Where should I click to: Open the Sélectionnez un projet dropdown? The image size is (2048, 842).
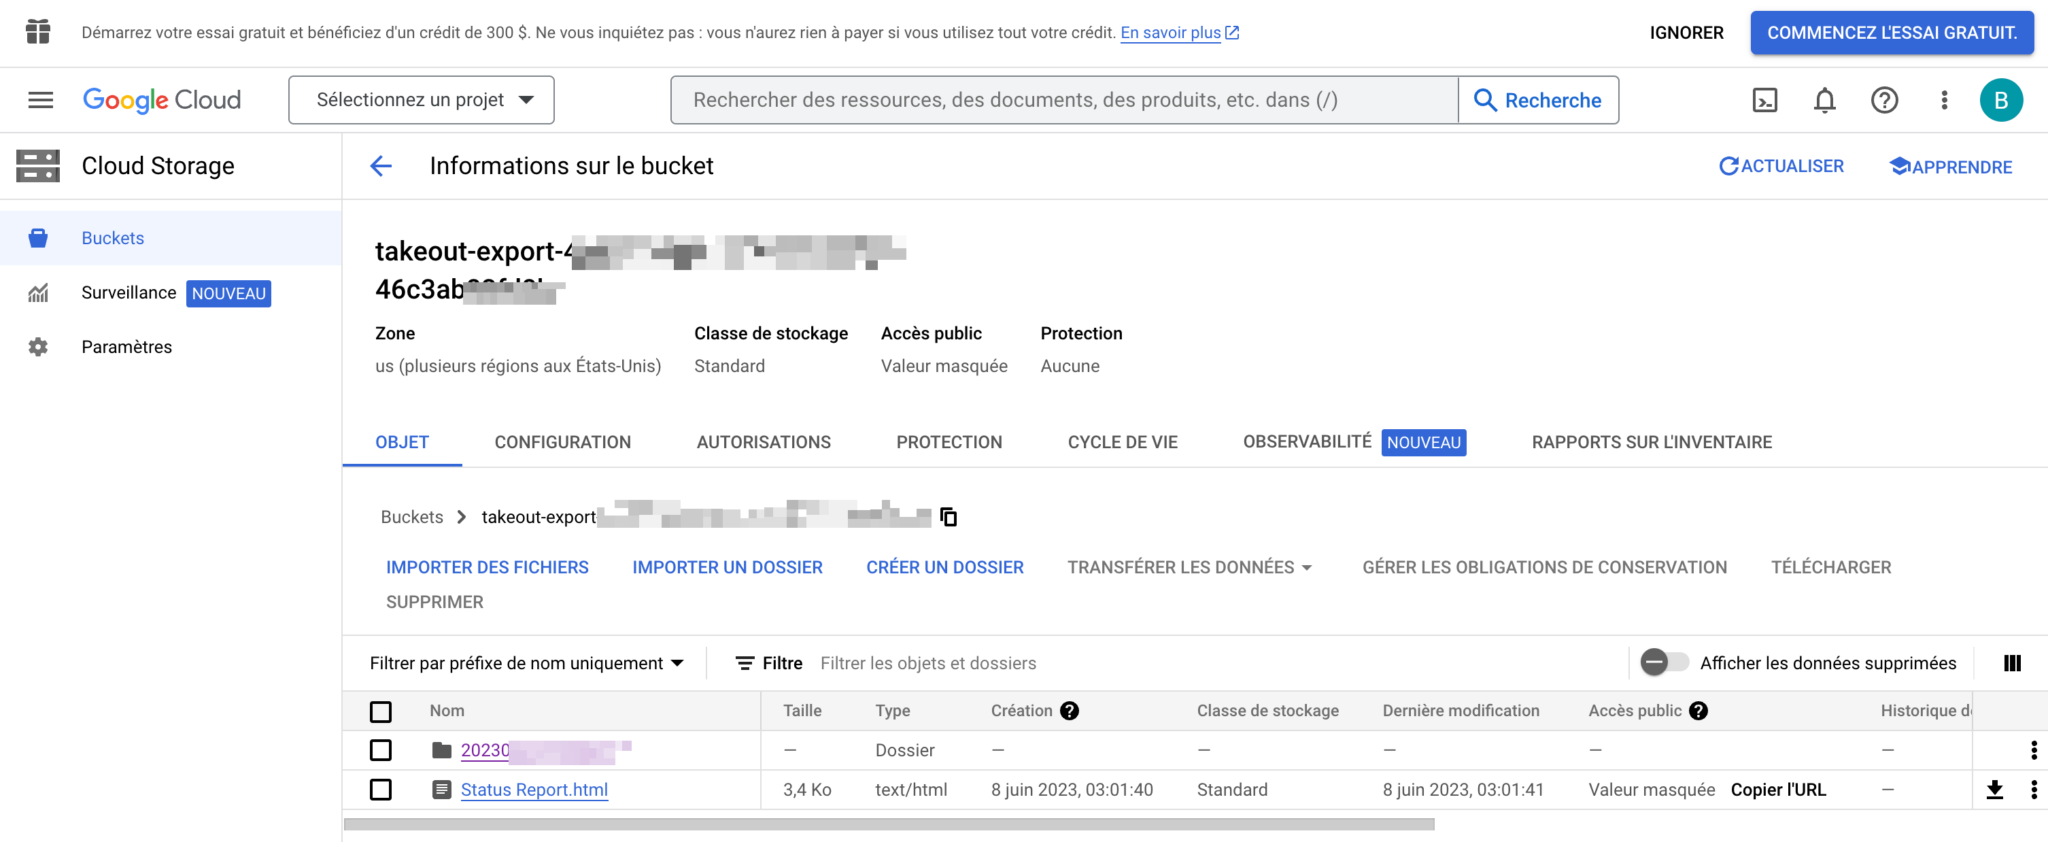pyautogui.click(x=421, y=99)
